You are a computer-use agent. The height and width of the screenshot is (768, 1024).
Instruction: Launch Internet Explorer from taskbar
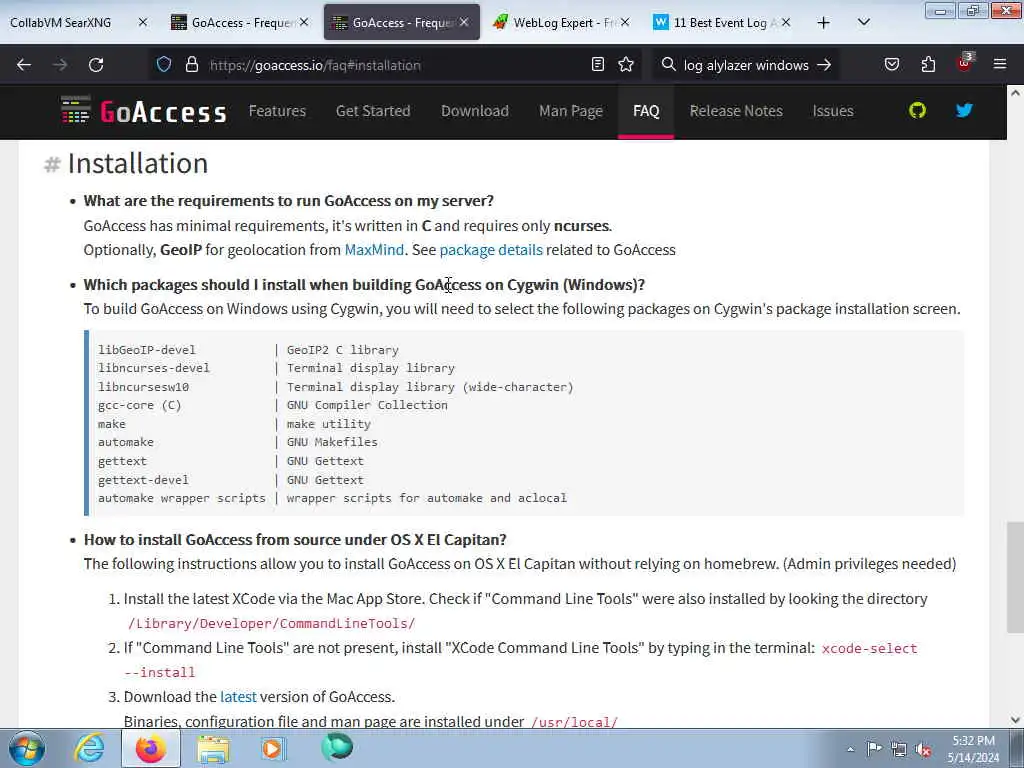[x=89, y=748]
